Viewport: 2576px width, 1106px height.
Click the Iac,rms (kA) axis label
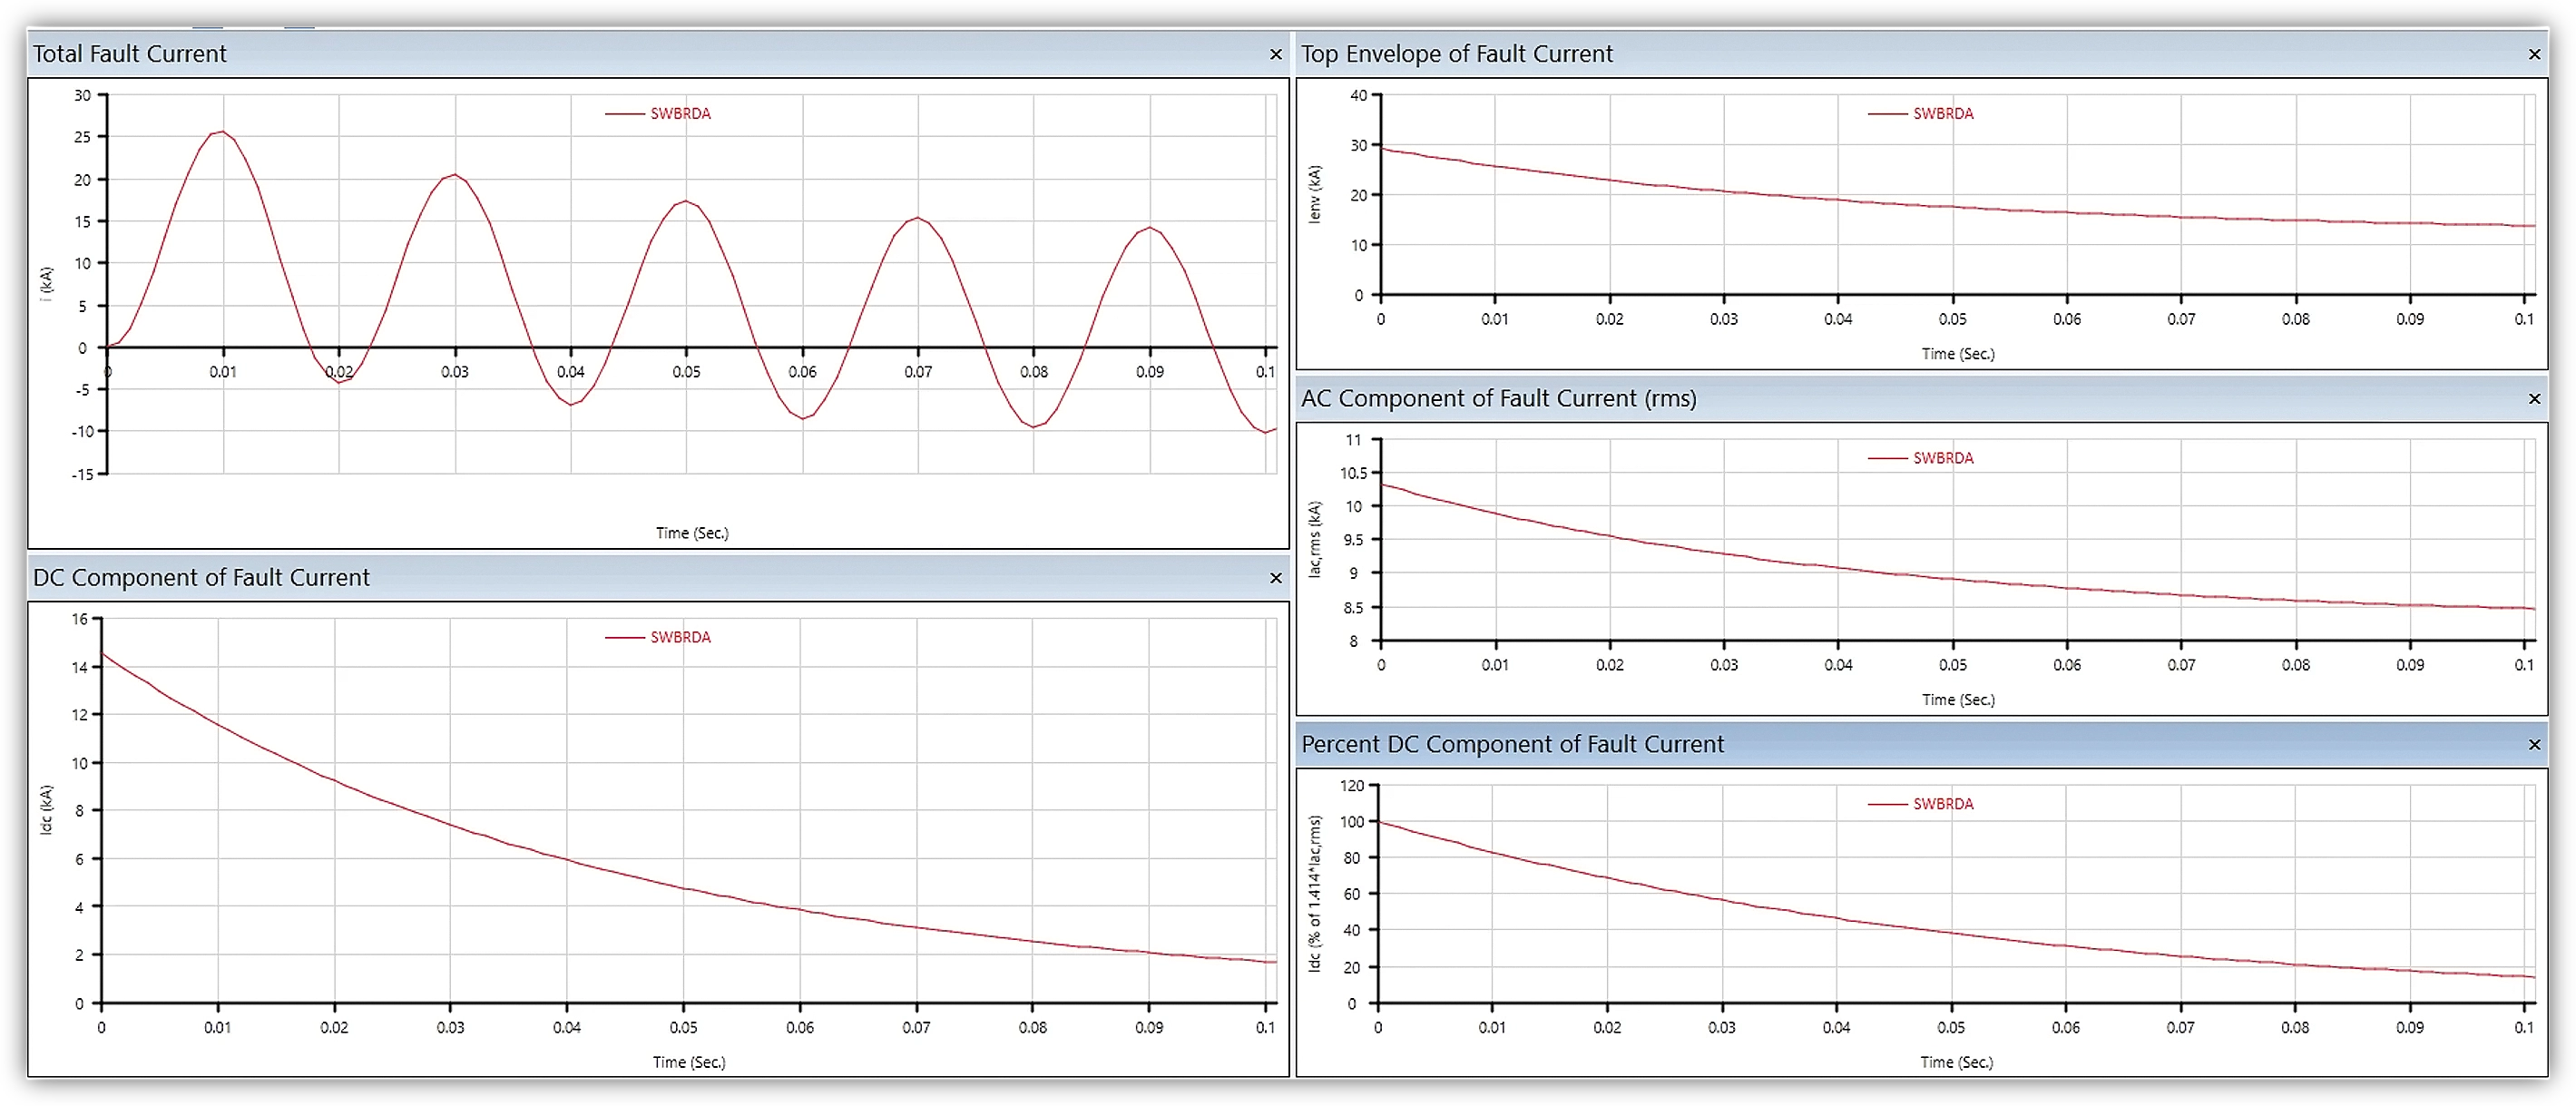pyautogui.click(x=1314, y=539)
